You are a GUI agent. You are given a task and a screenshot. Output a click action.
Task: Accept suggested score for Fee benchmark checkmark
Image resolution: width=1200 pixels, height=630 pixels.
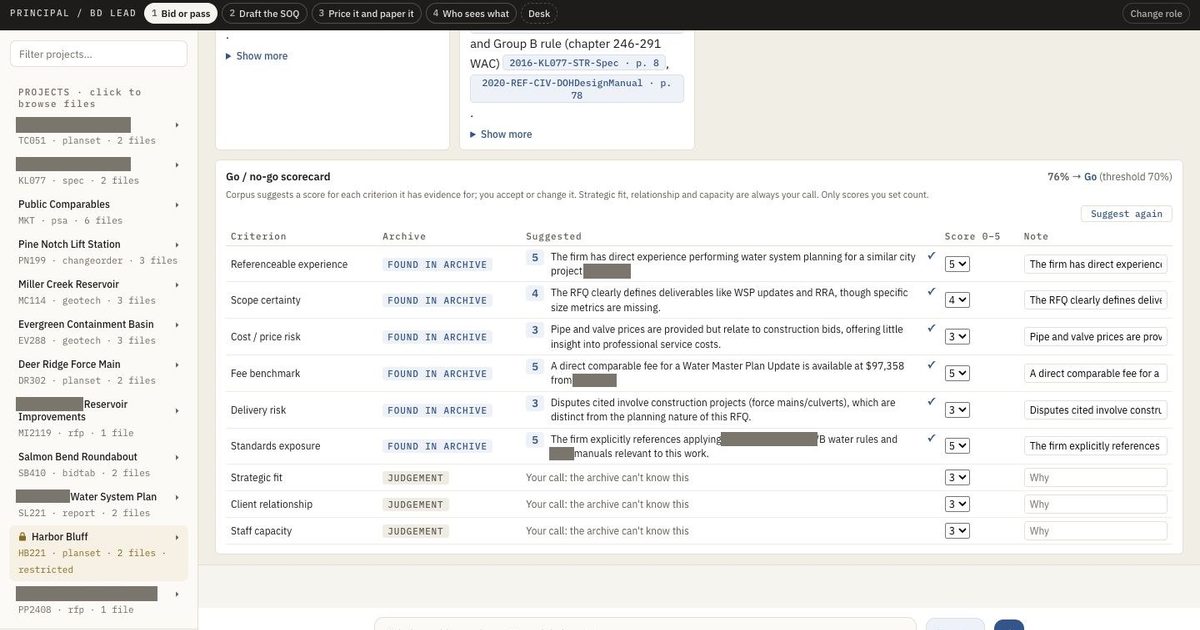pyautogui.click(x=932, y=365)
